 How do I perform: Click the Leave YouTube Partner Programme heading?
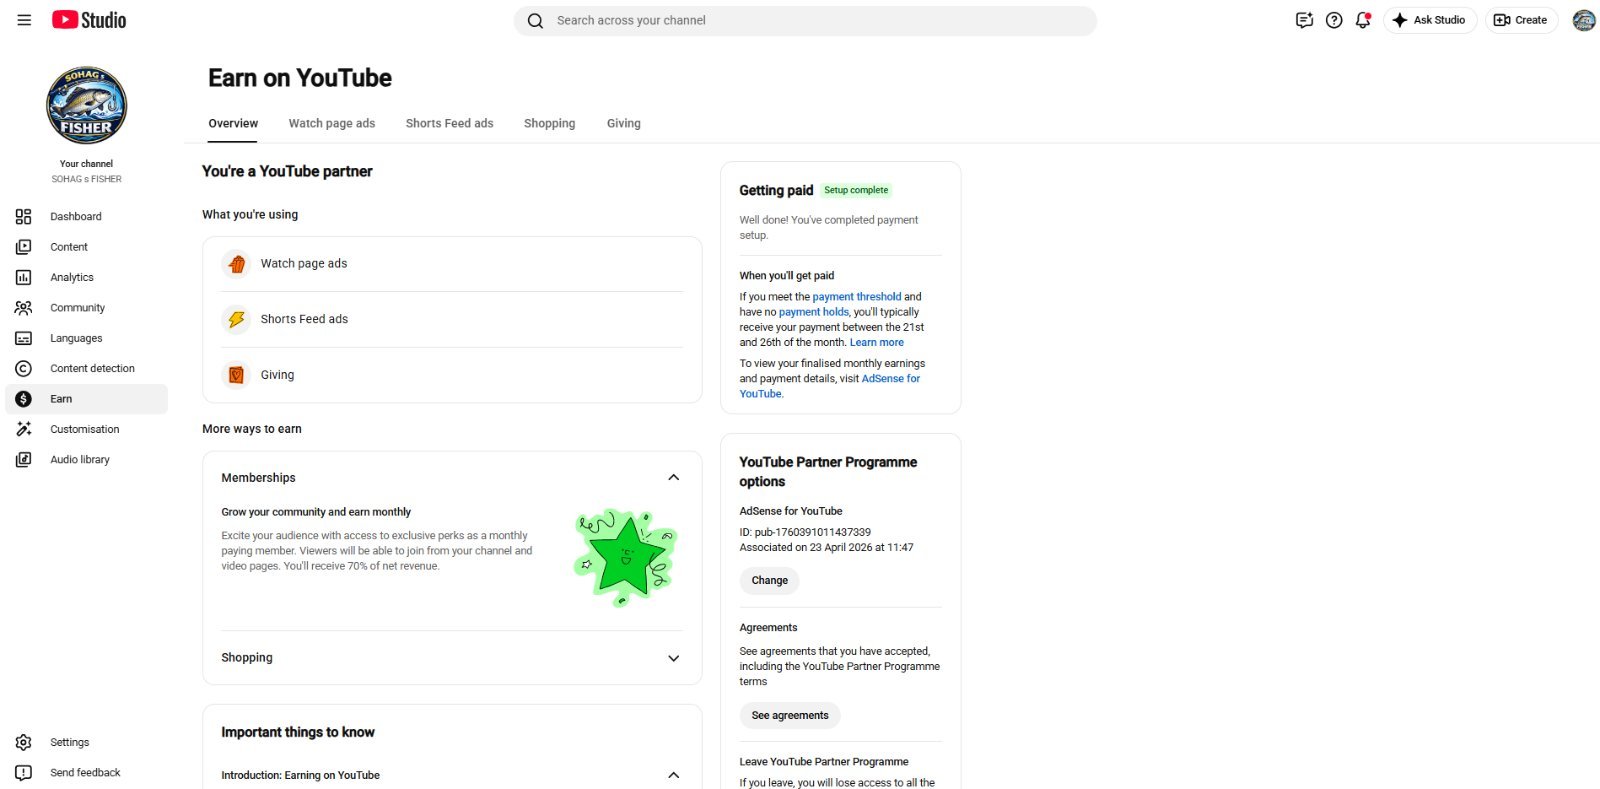(x=824, y=762)
